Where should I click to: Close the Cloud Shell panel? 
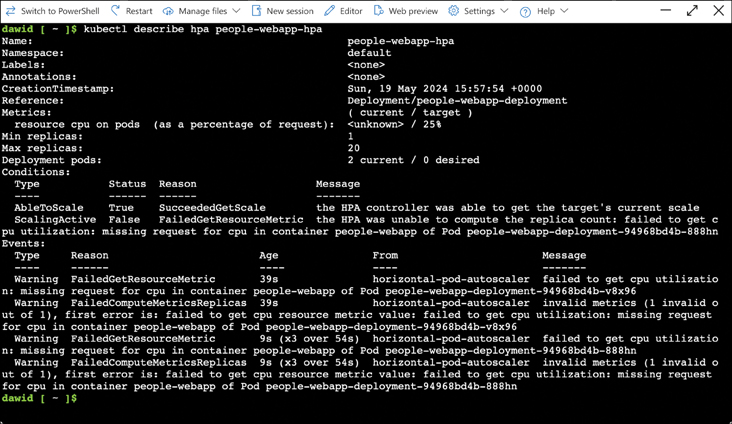click(x=718, y=10)
